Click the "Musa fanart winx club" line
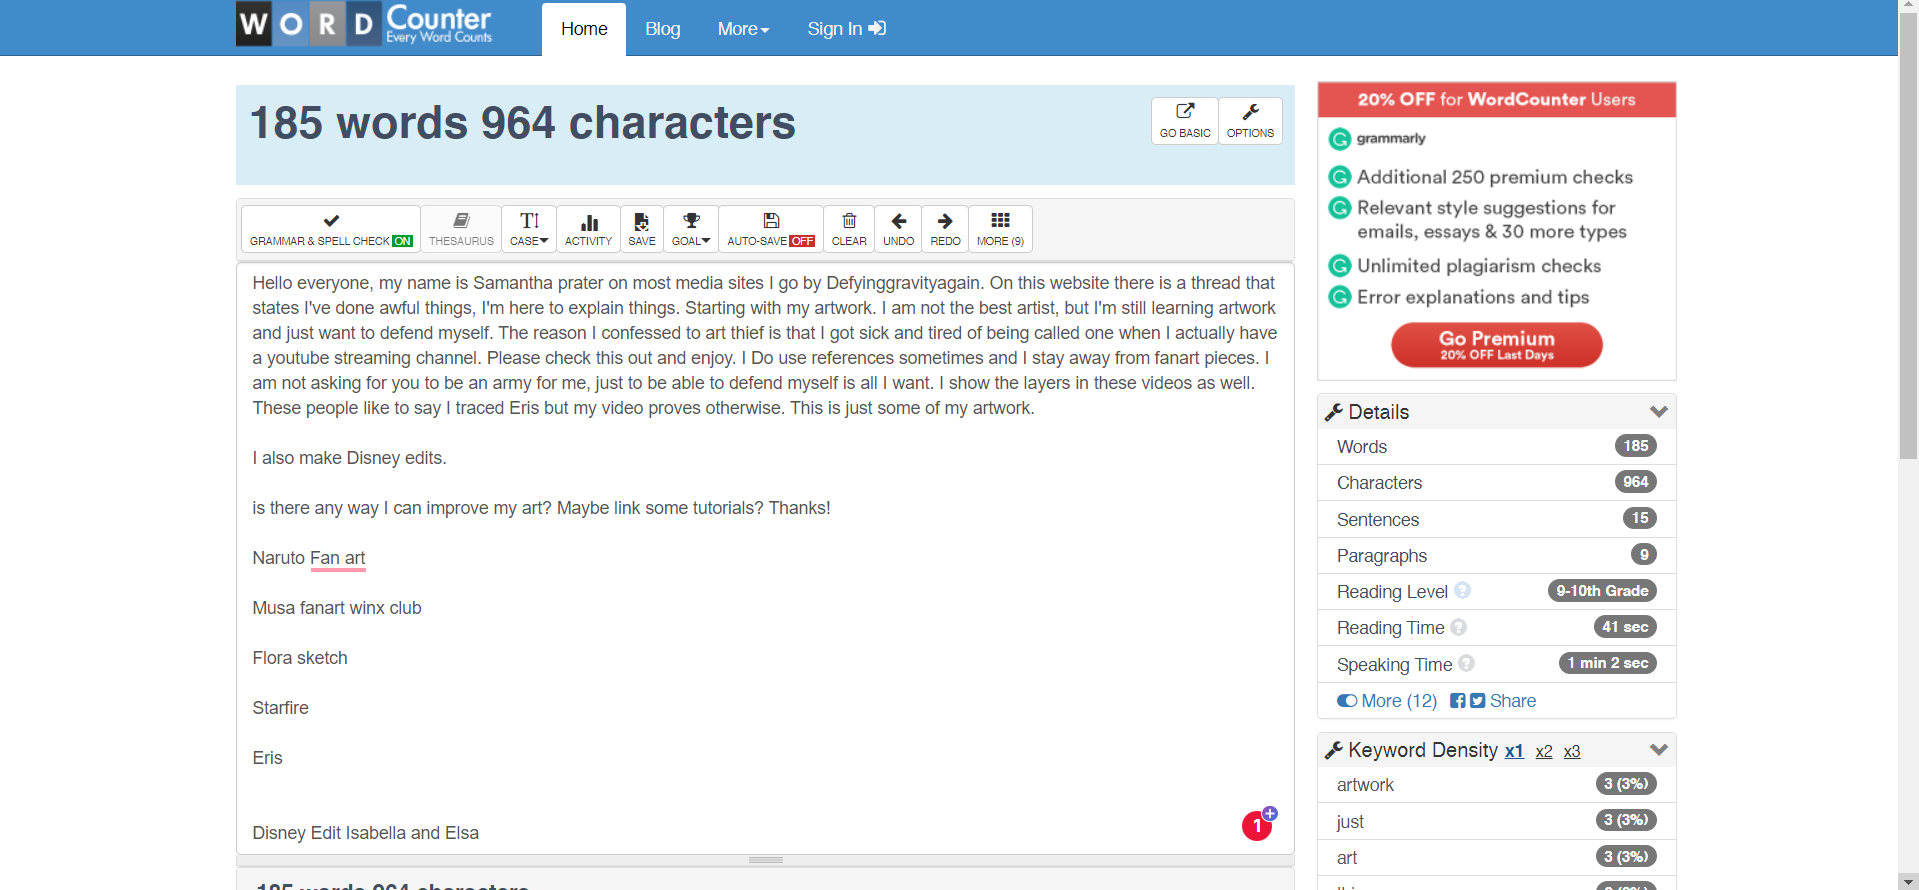1919x890 pixels. [337, 608]
